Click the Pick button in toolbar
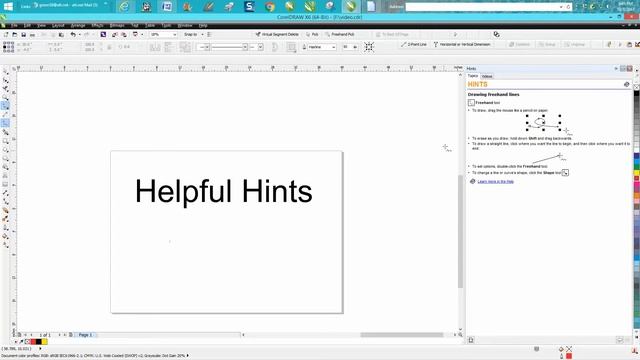The image size is (640, 360). (312, 35)
